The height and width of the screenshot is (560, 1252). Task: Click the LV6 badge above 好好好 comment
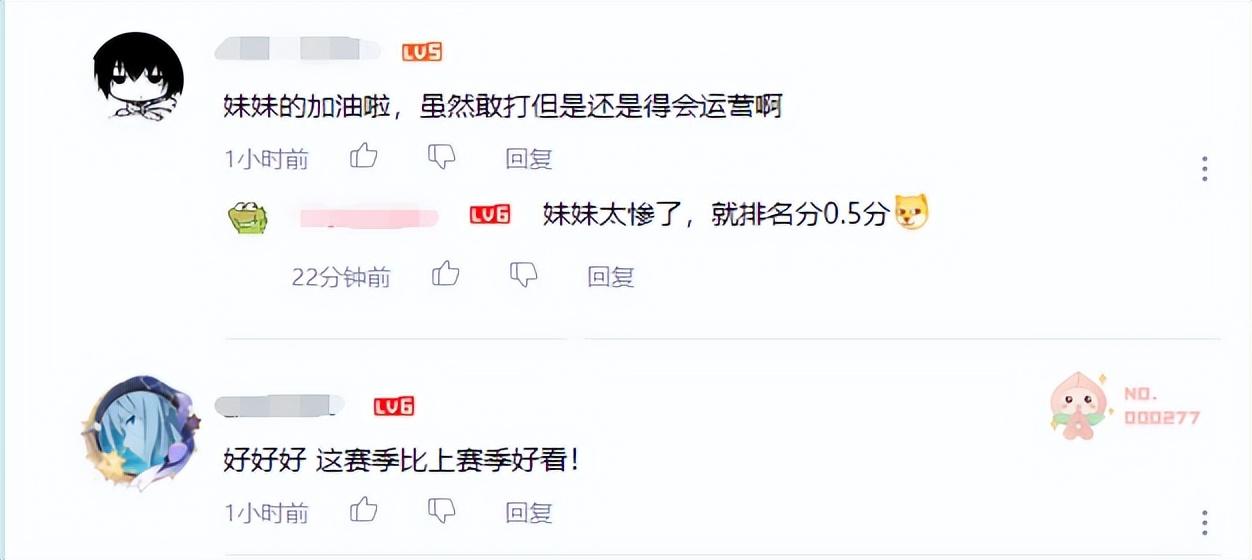394,406
